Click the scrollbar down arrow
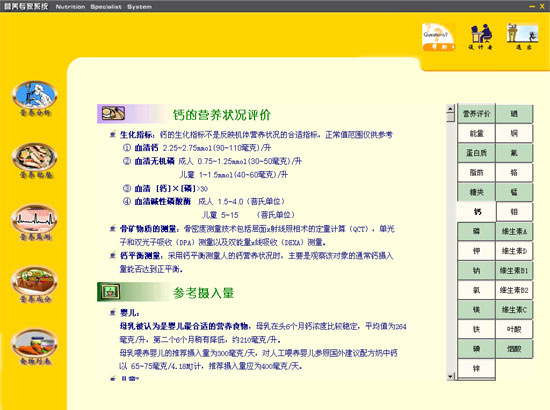 [x=450, y=377]
